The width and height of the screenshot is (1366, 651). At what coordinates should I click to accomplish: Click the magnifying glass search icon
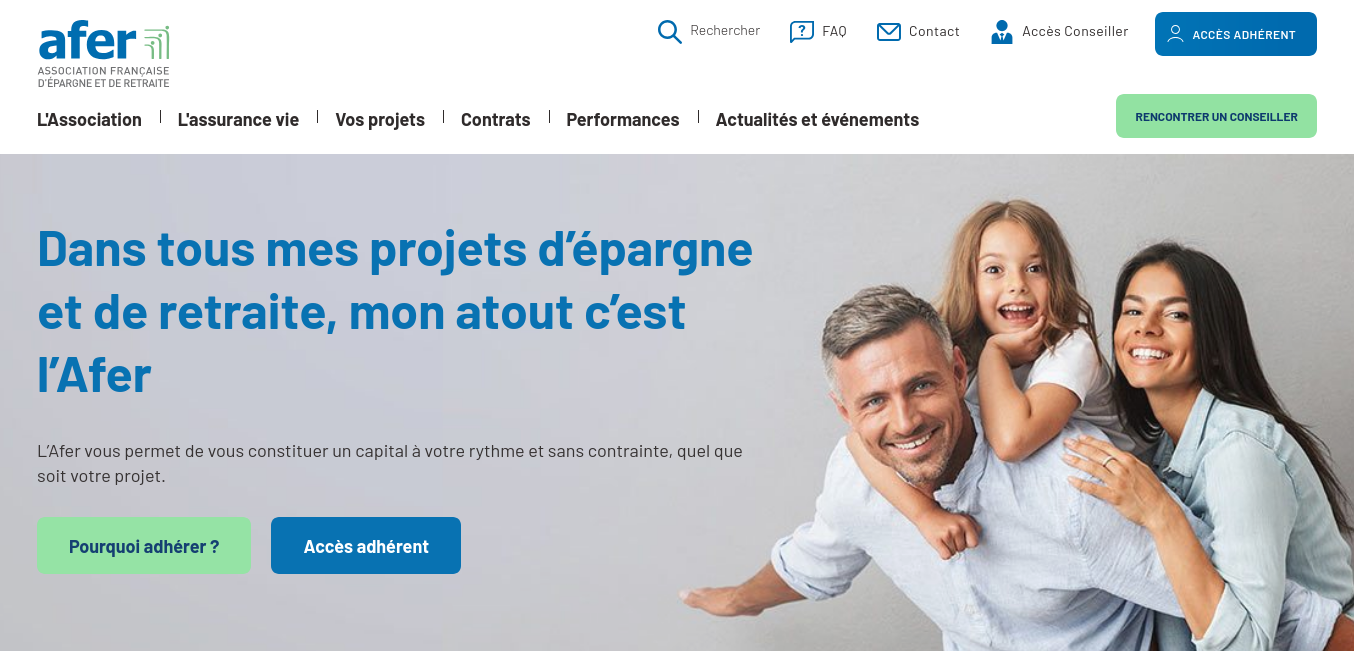click(x=670, y=32)
